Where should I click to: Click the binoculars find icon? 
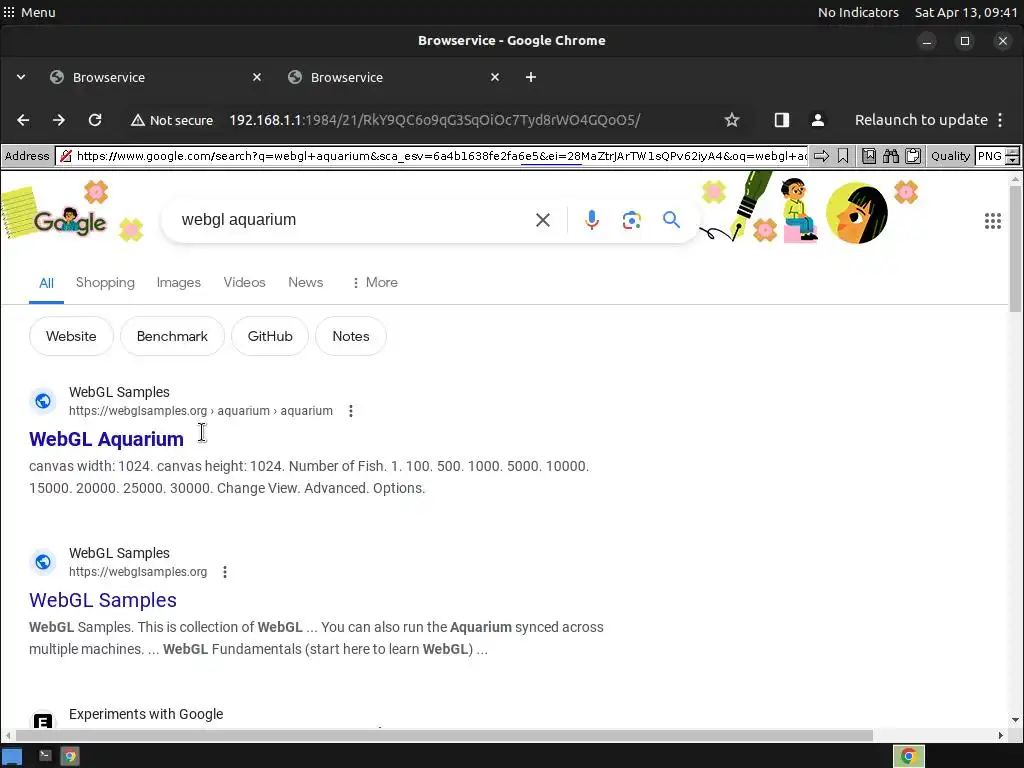891,156
